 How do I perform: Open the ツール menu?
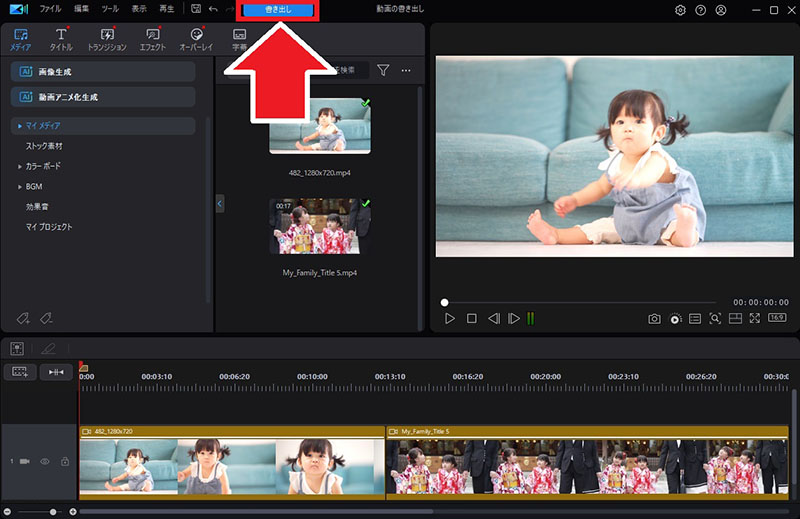[110, 9]
